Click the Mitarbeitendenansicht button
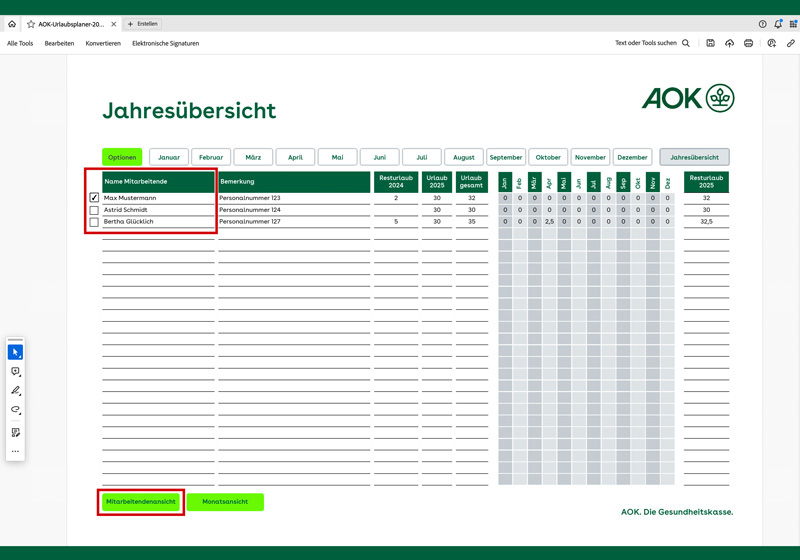This screenshot has width=800, height=560. coord(141,502)
